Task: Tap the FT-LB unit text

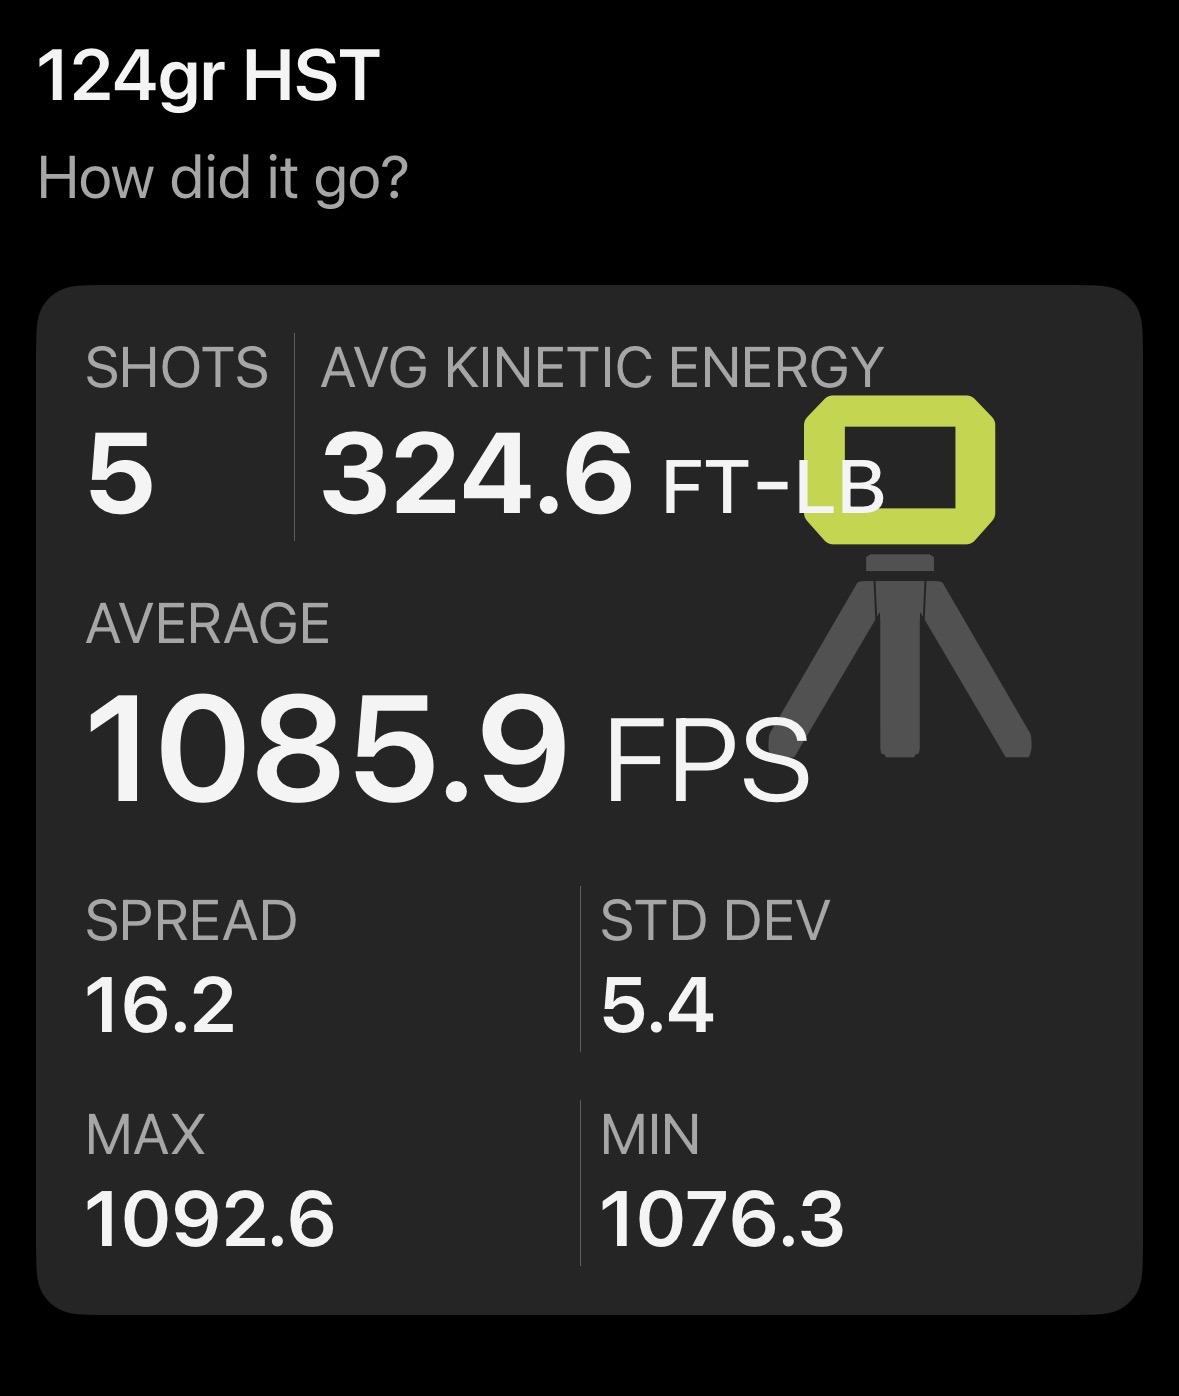Action: coord(773,488)
